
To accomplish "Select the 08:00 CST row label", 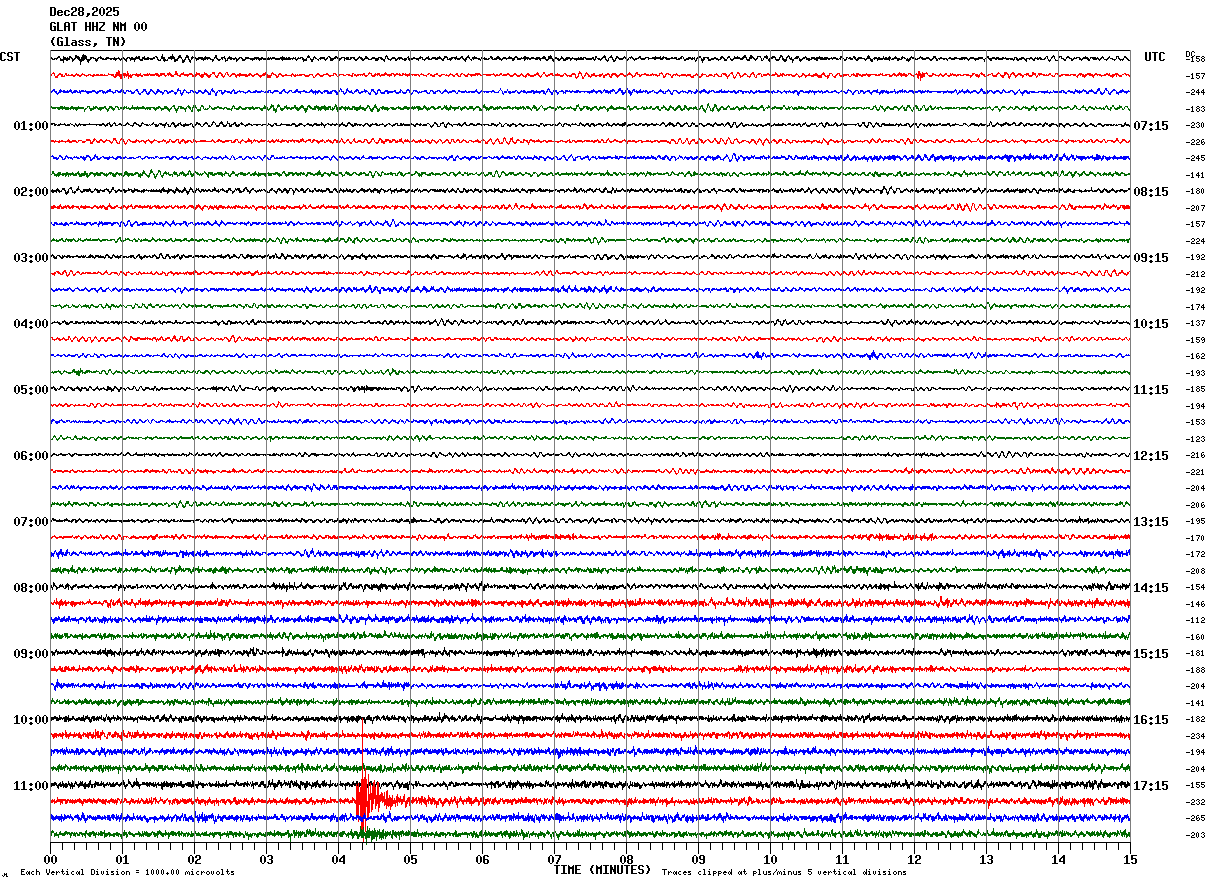I will (31, 588).
